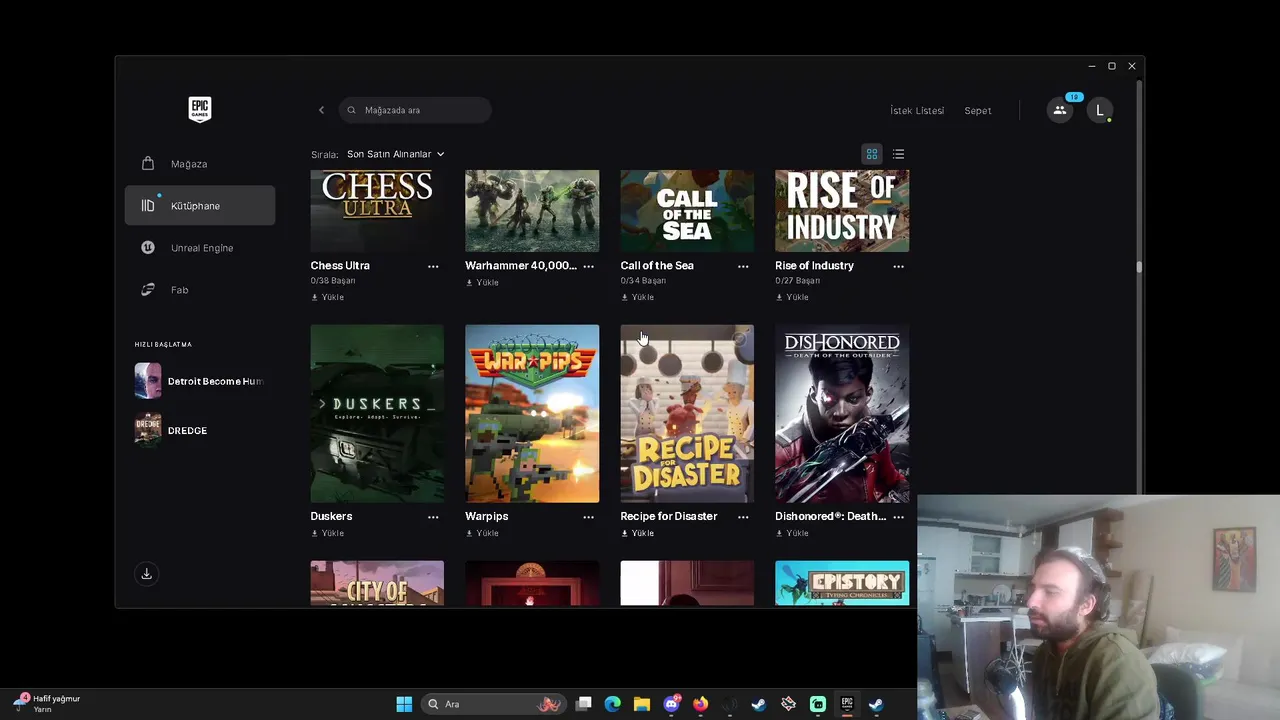Install Warpips via Yükle
Screen dimensions: 1280x720
point(482,533)
